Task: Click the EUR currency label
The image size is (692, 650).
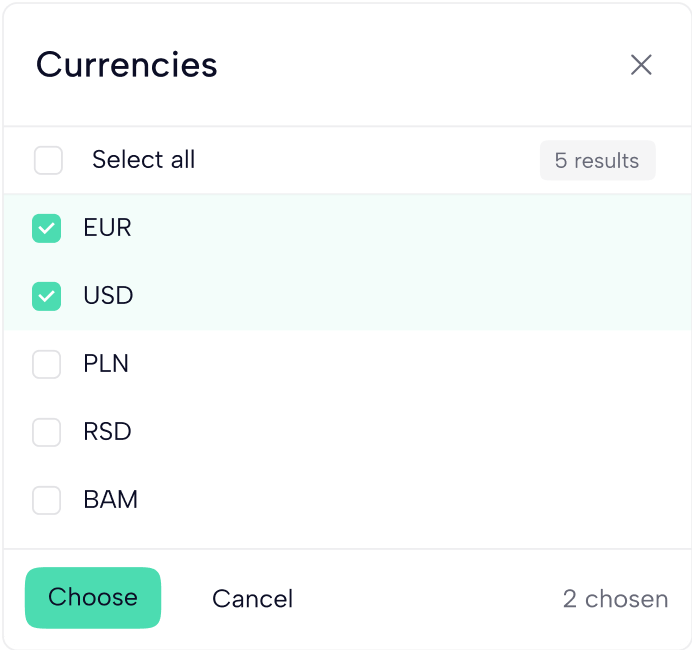Action: 108,229
